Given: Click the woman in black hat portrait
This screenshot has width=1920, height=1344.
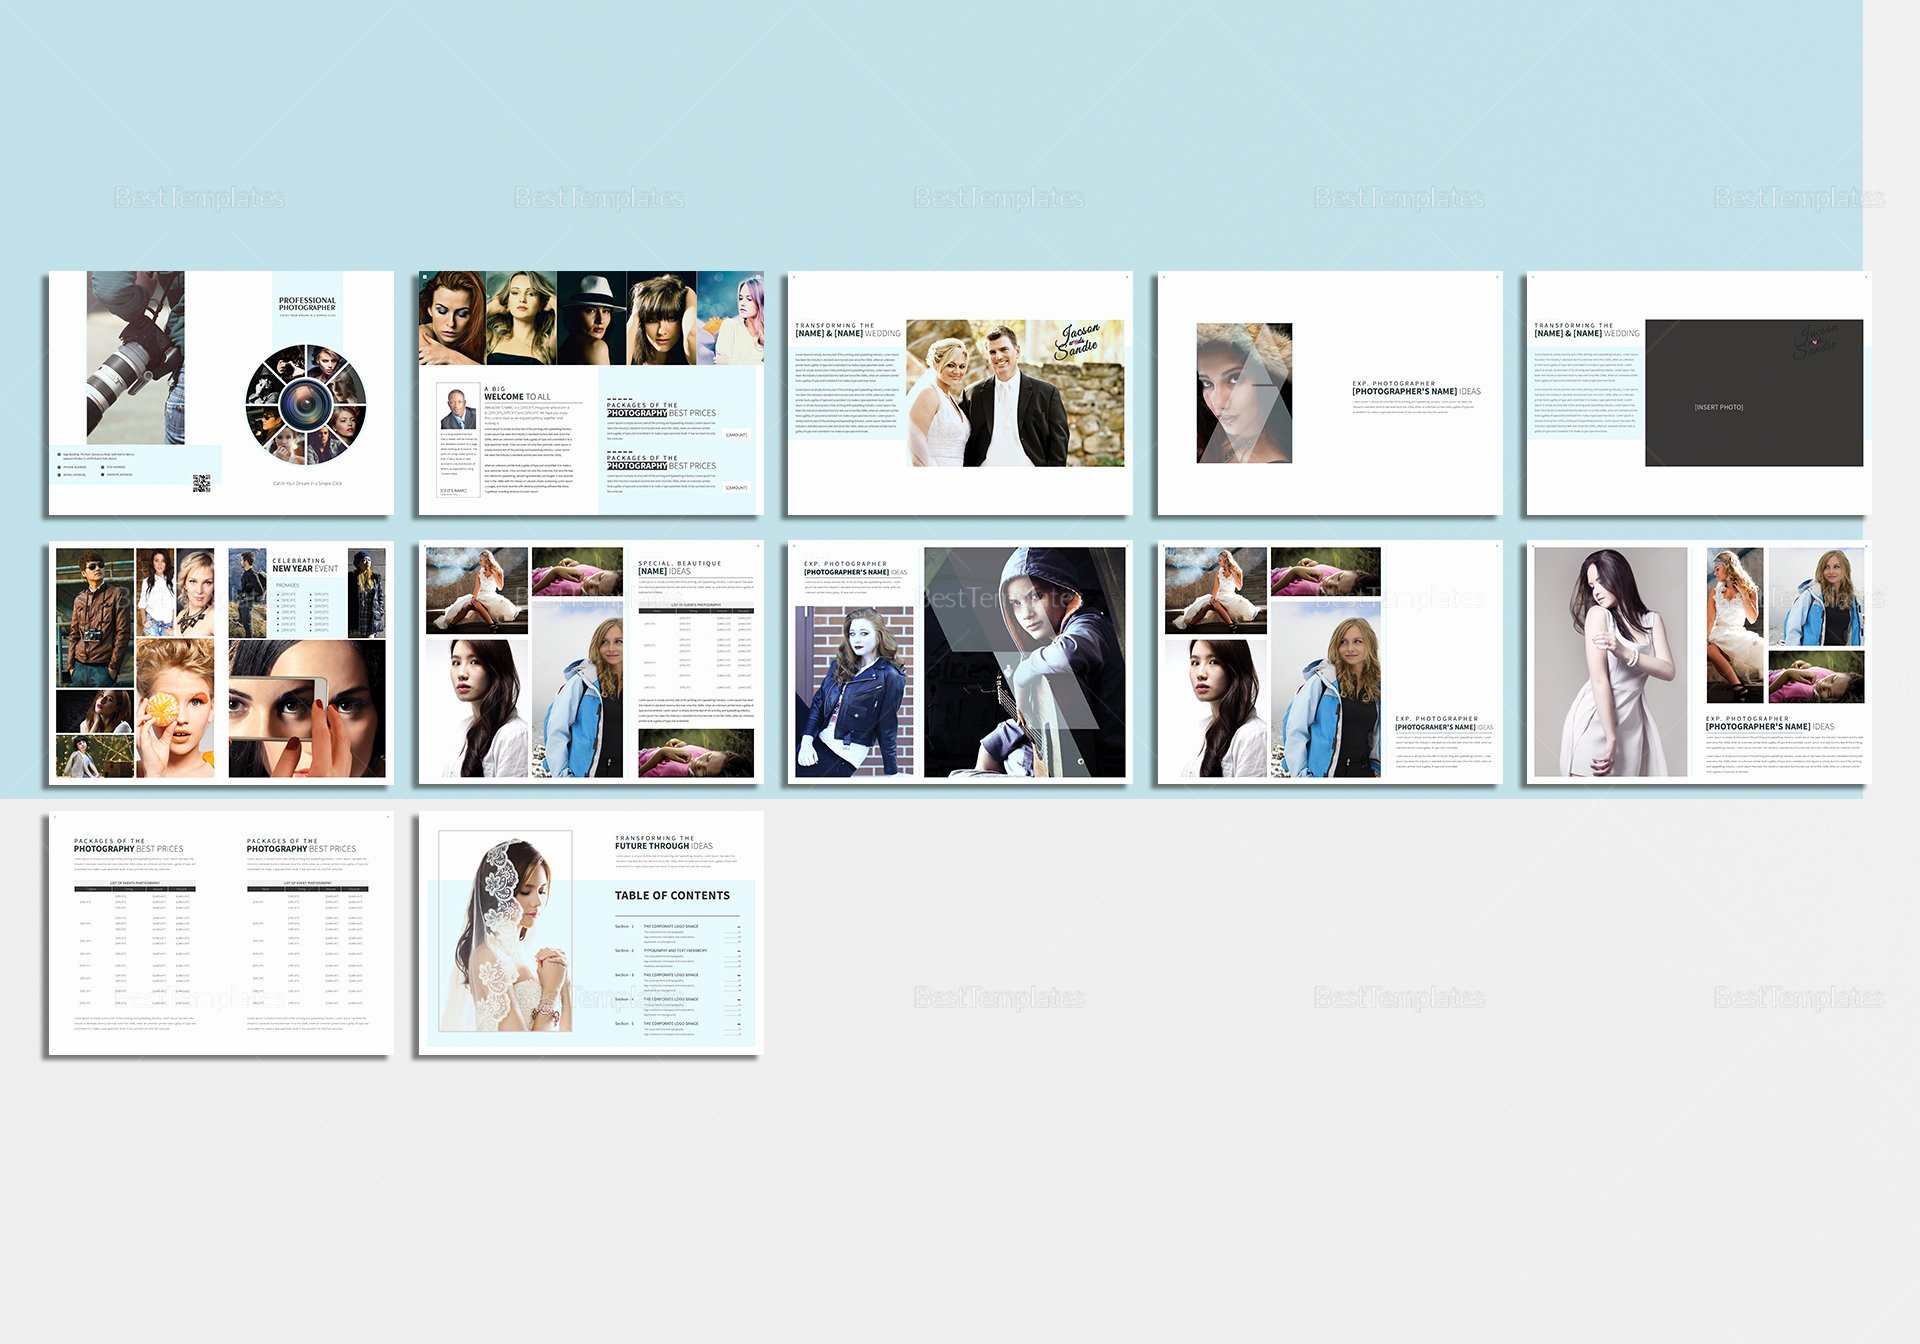Looking at the screenshot, I should pos(592,318).
